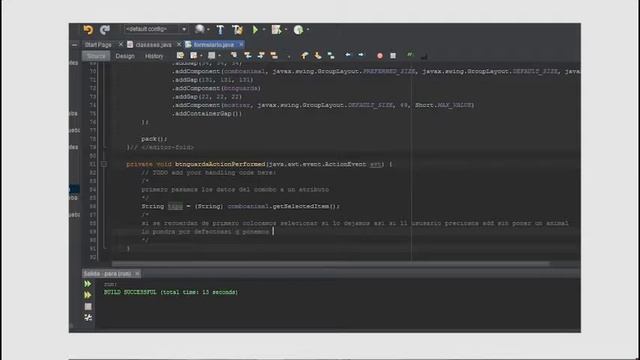640x360 pixels.
Task: Click the pack(); code line
Action: pyautogui.click(x=154, y=139)
